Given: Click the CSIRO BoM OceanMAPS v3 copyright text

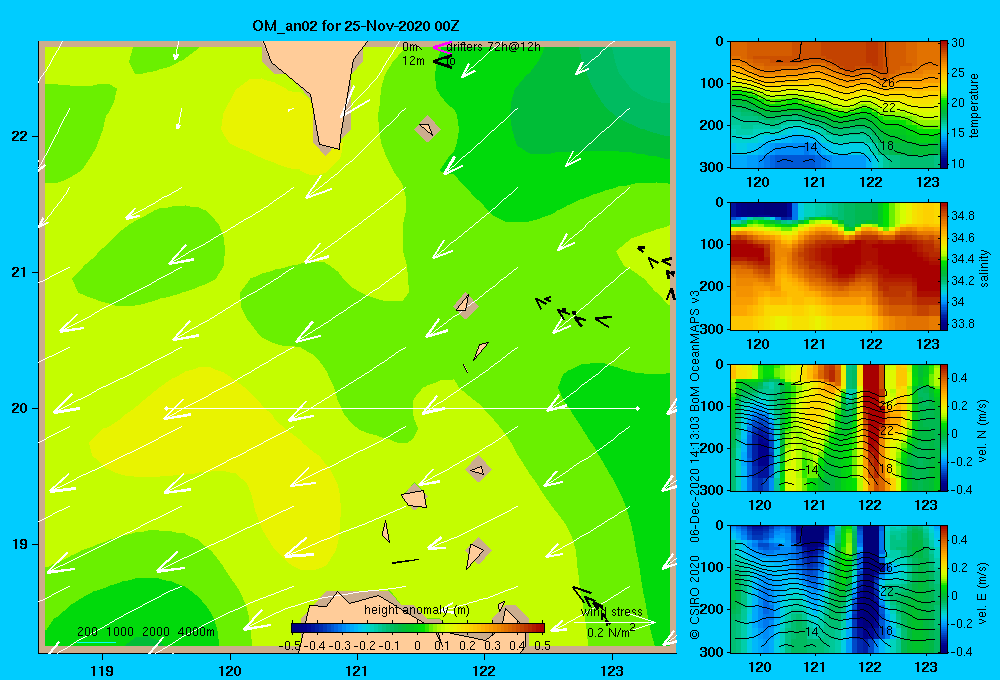Looking at the screenshot, I should (x=695, y=464).
